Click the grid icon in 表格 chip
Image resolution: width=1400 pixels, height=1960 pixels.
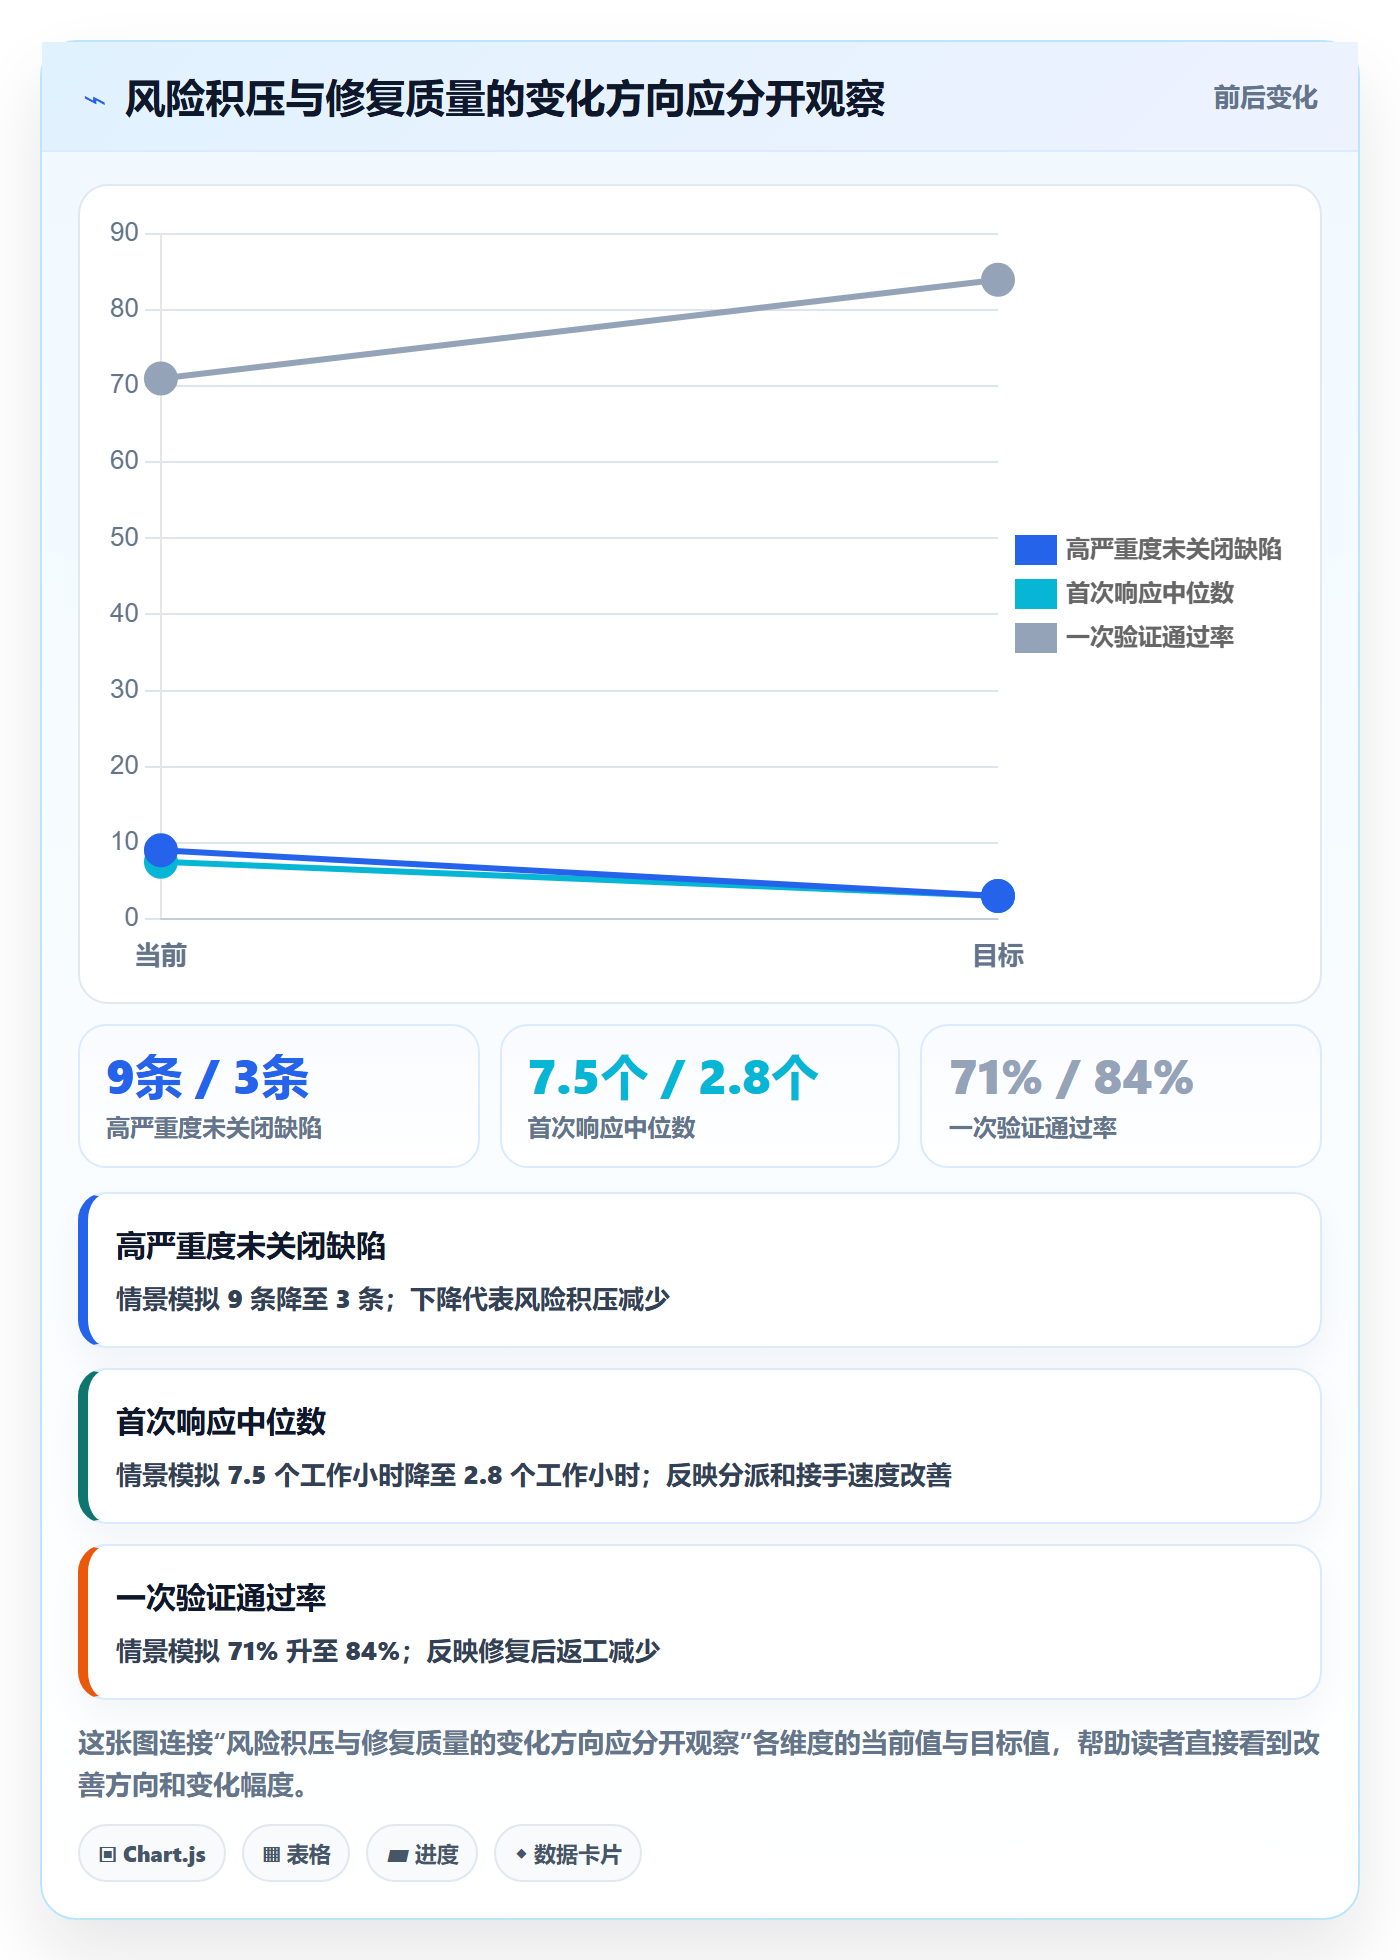pos(272,1855)
